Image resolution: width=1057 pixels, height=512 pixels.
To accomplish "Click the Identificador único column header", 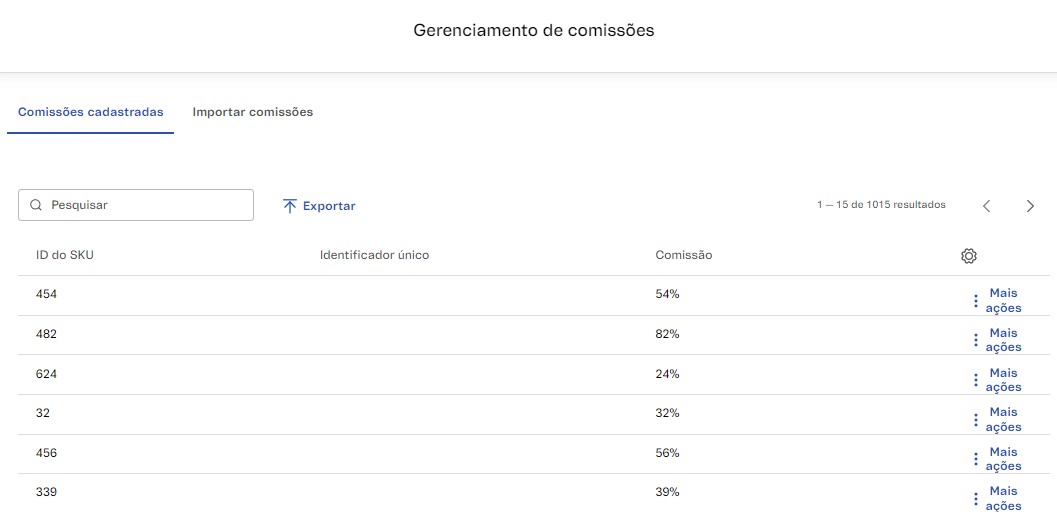I will [x=374, y=255].
